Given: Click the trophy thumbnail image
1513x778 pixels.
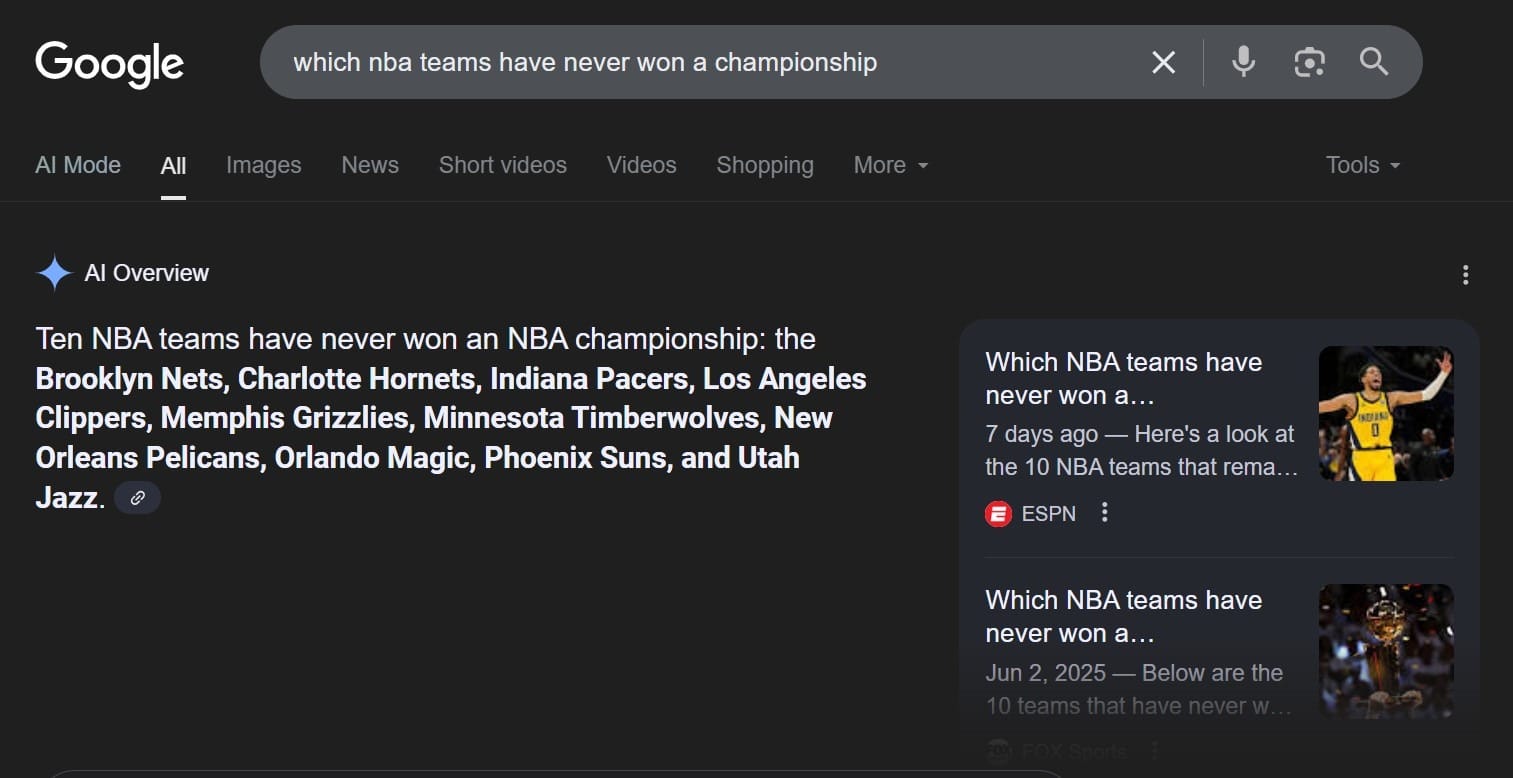Looking at the screenshot, I should (x=1386, y=651).
